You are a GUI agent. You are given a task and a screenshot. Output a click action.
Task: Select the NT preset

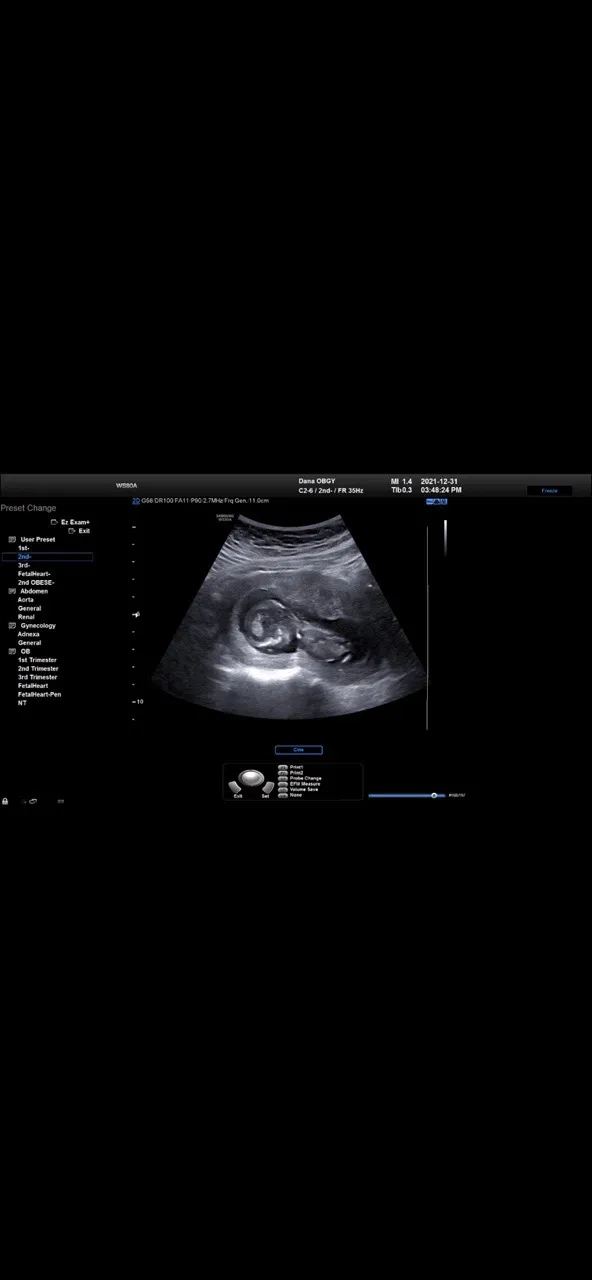coord(22,703)
